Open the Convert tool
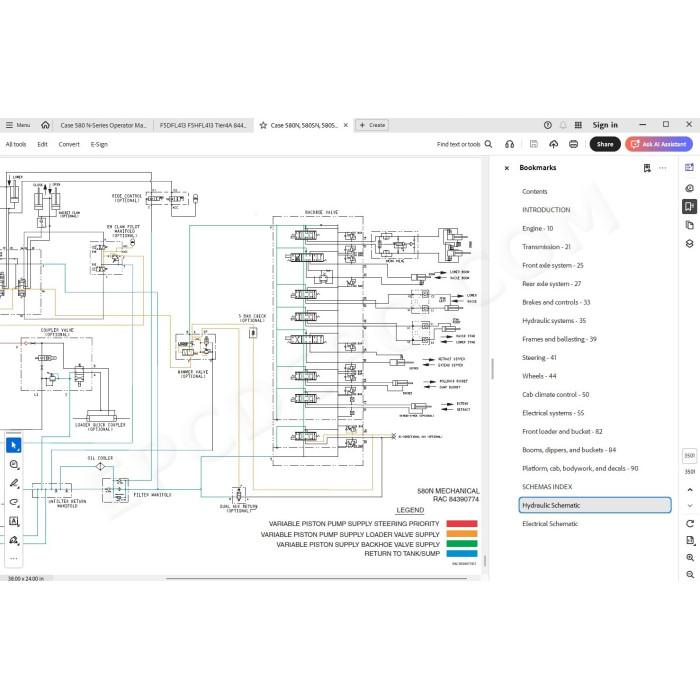 click(69, 144)
